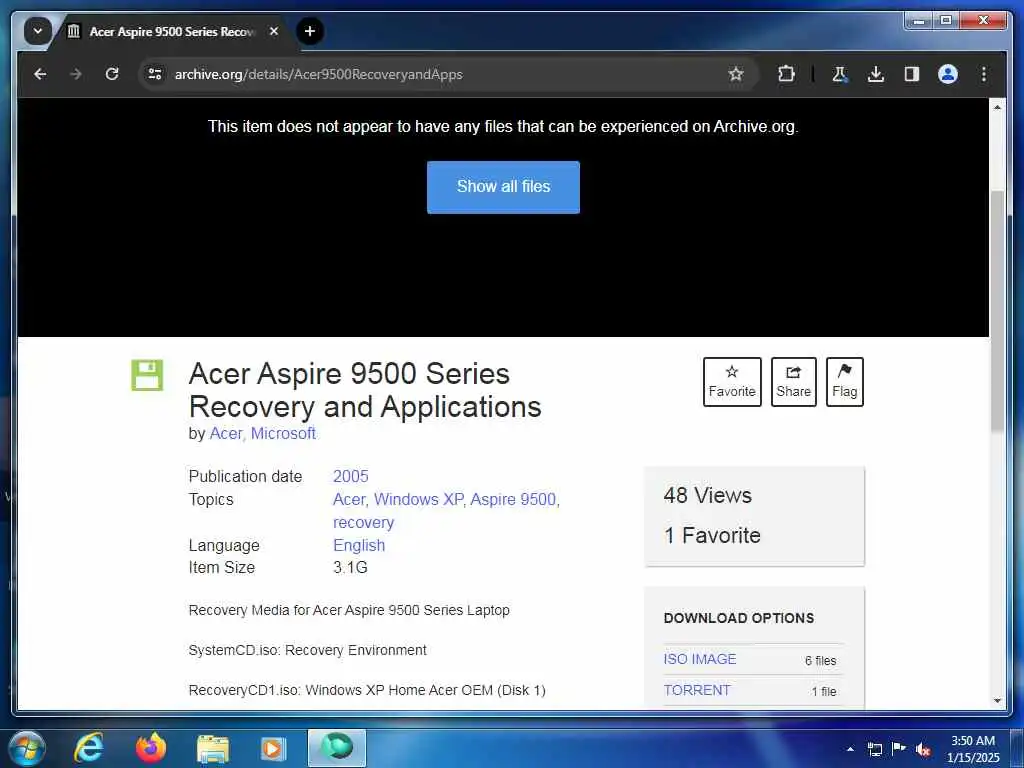Click the scrollbar down arrow
The height and width of the screenshot is (768, 1024).
click(997, 701)
